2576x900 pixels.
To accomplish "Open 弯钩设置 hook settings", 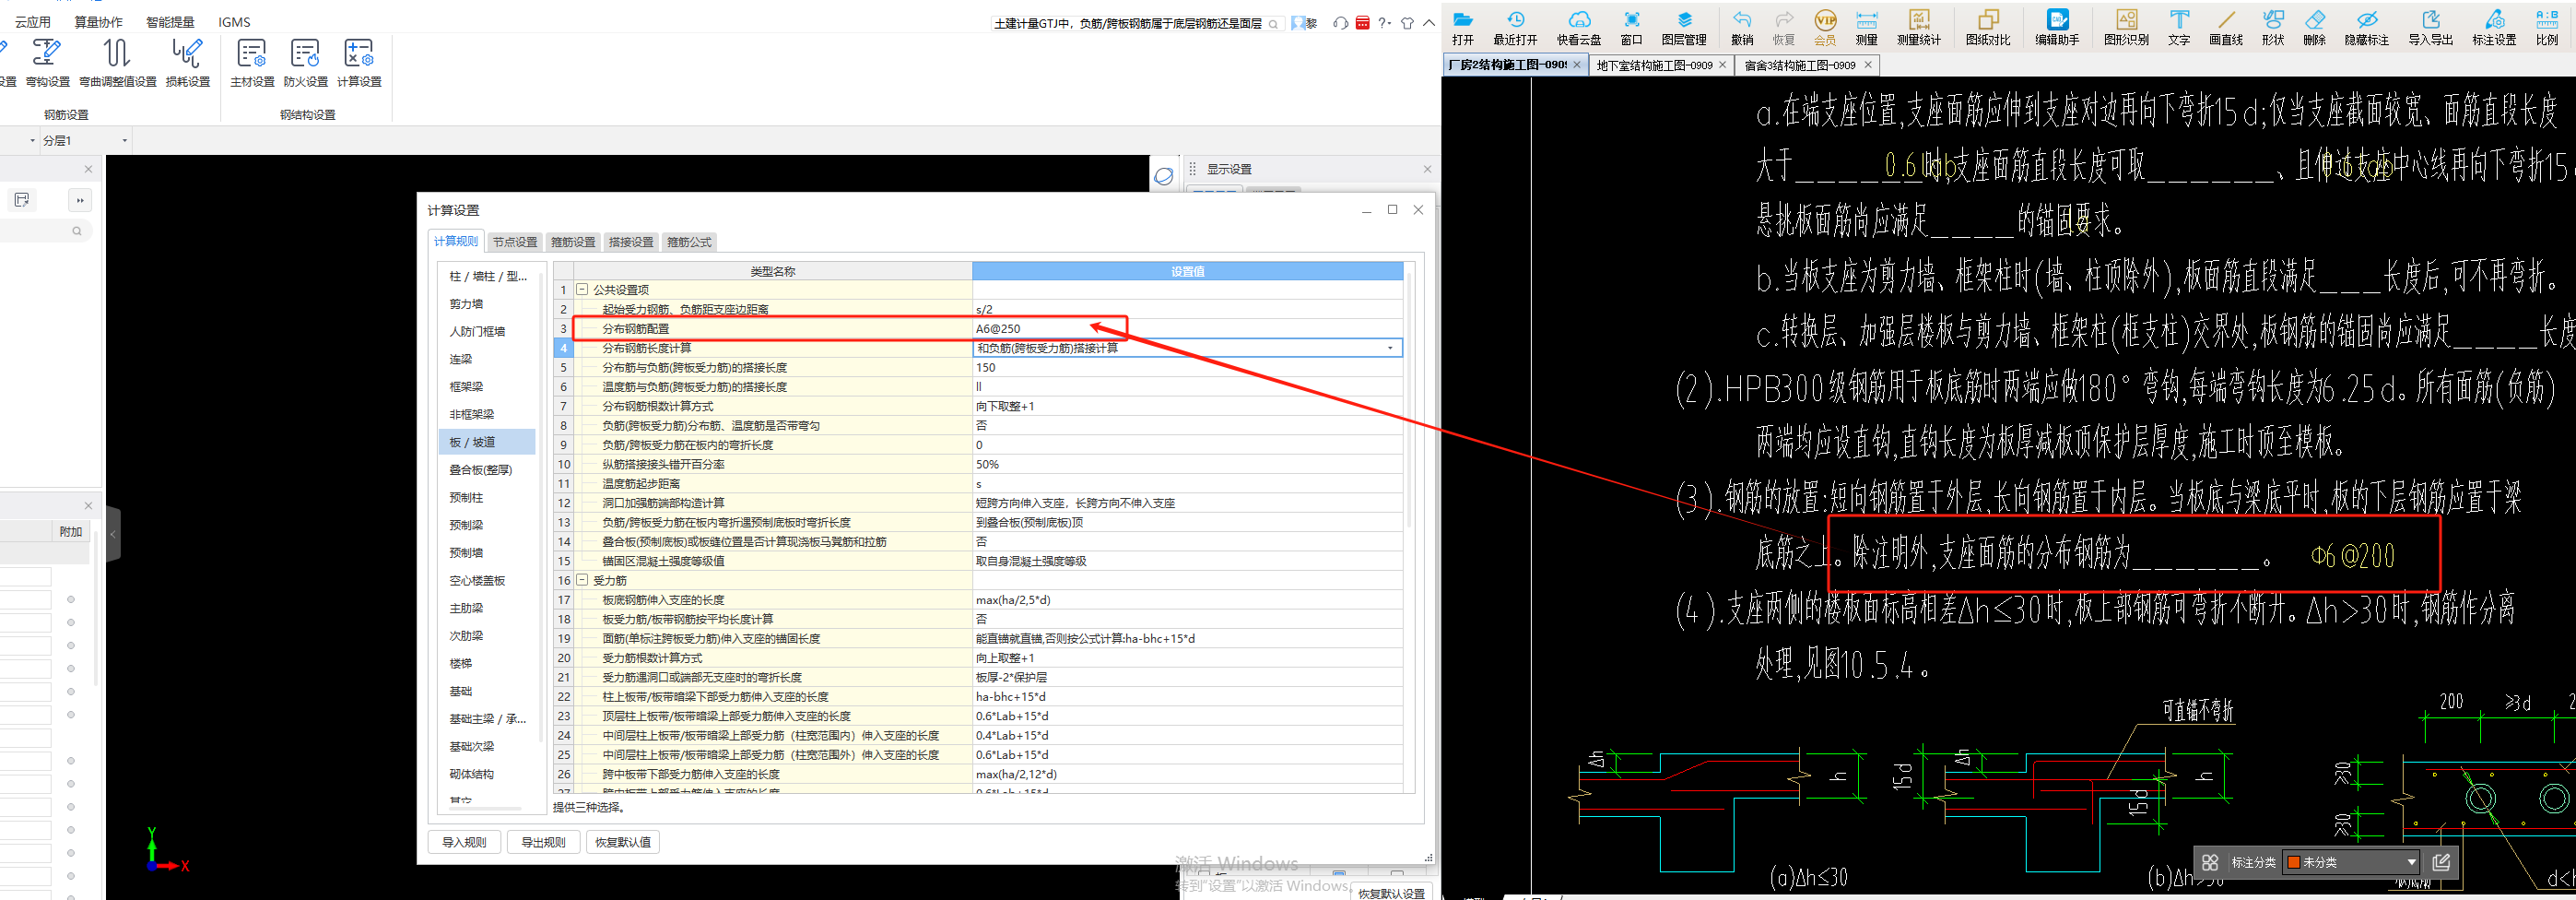I will pyautogui.click(x=47, y=62).
